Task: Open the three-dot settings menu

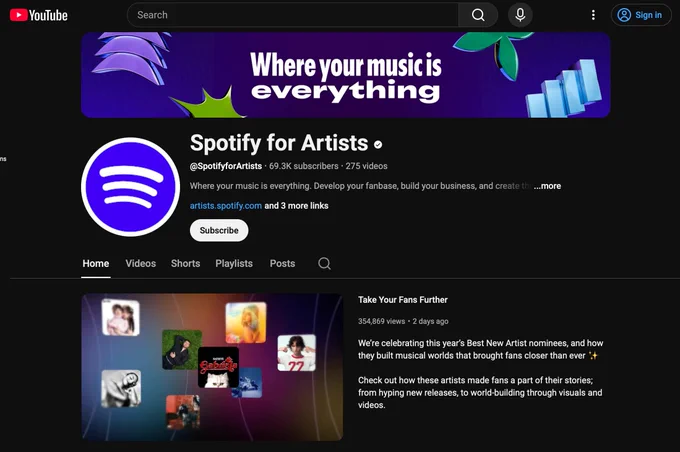Action: 593,15
